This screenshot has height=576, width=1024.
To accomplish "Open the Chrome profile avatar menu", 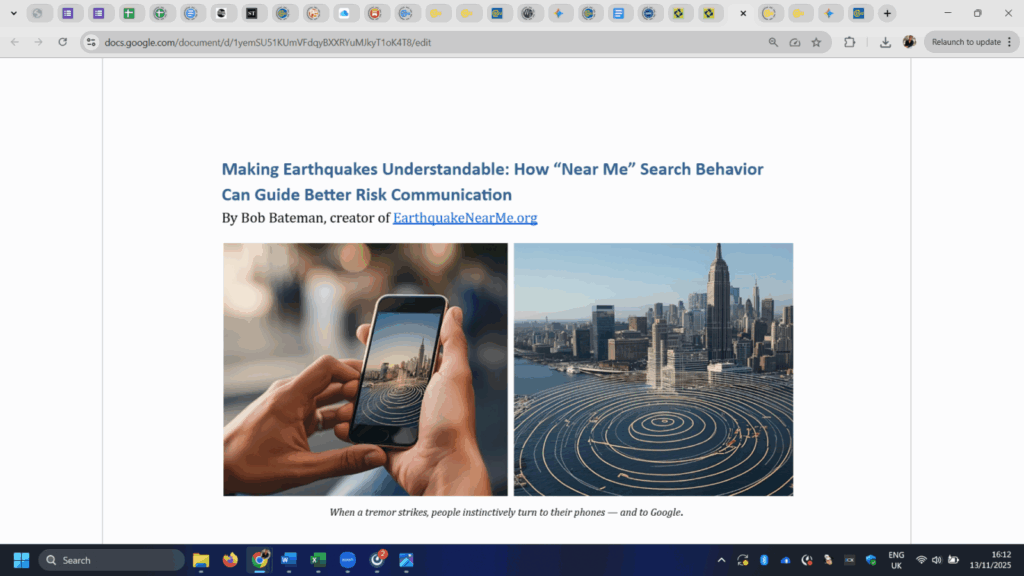I will pyautogui.click(x=909, y=42).
